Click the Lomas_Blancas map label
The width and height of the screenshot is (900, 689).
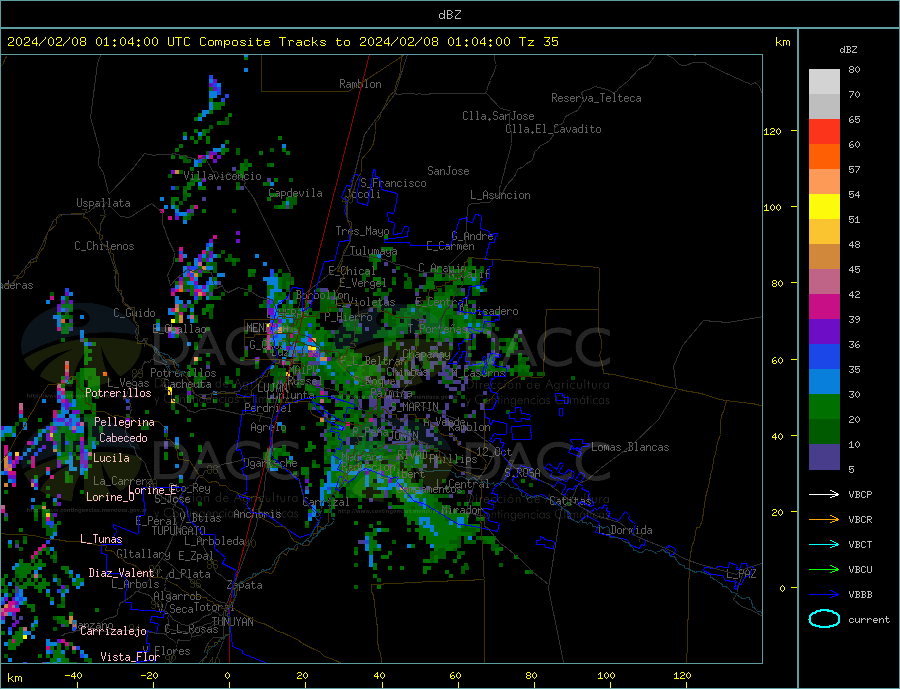coord(630,447)
